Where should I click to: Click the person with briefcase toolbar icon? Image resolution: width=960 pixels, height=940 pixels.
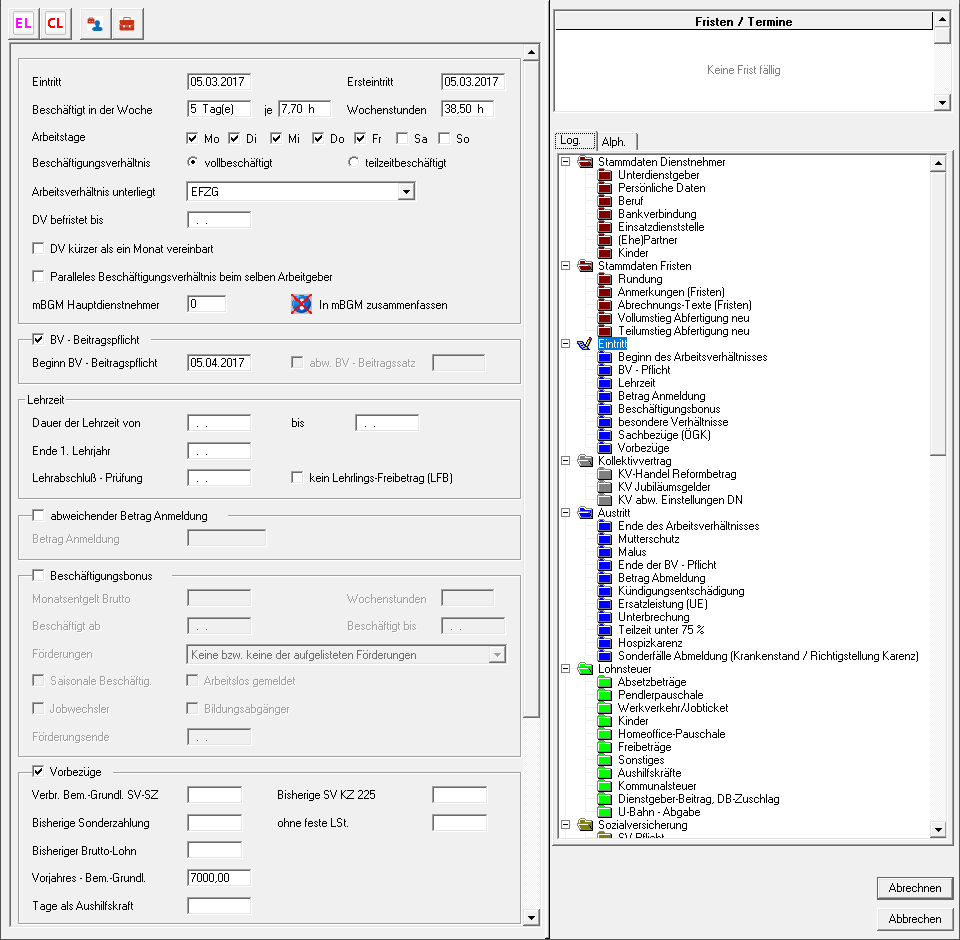click(x=94, y=24)
